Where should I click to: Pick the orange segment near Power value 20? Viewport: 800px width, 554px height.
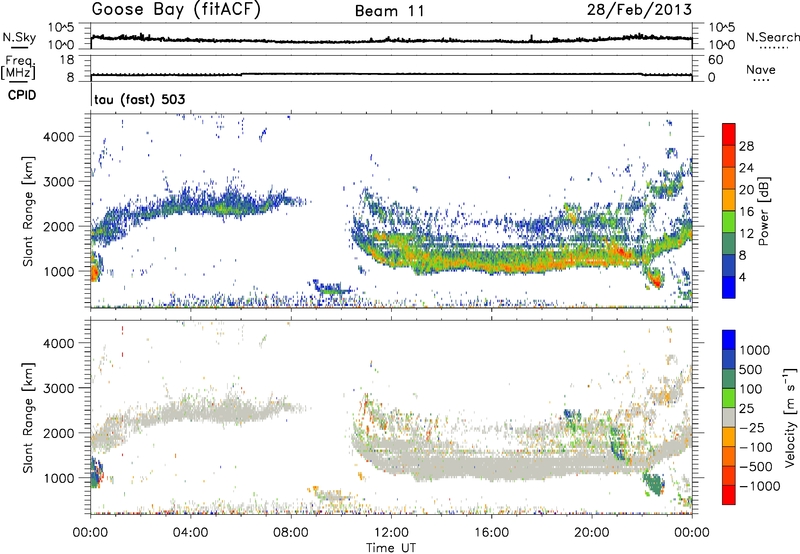(x=729, y=200)
